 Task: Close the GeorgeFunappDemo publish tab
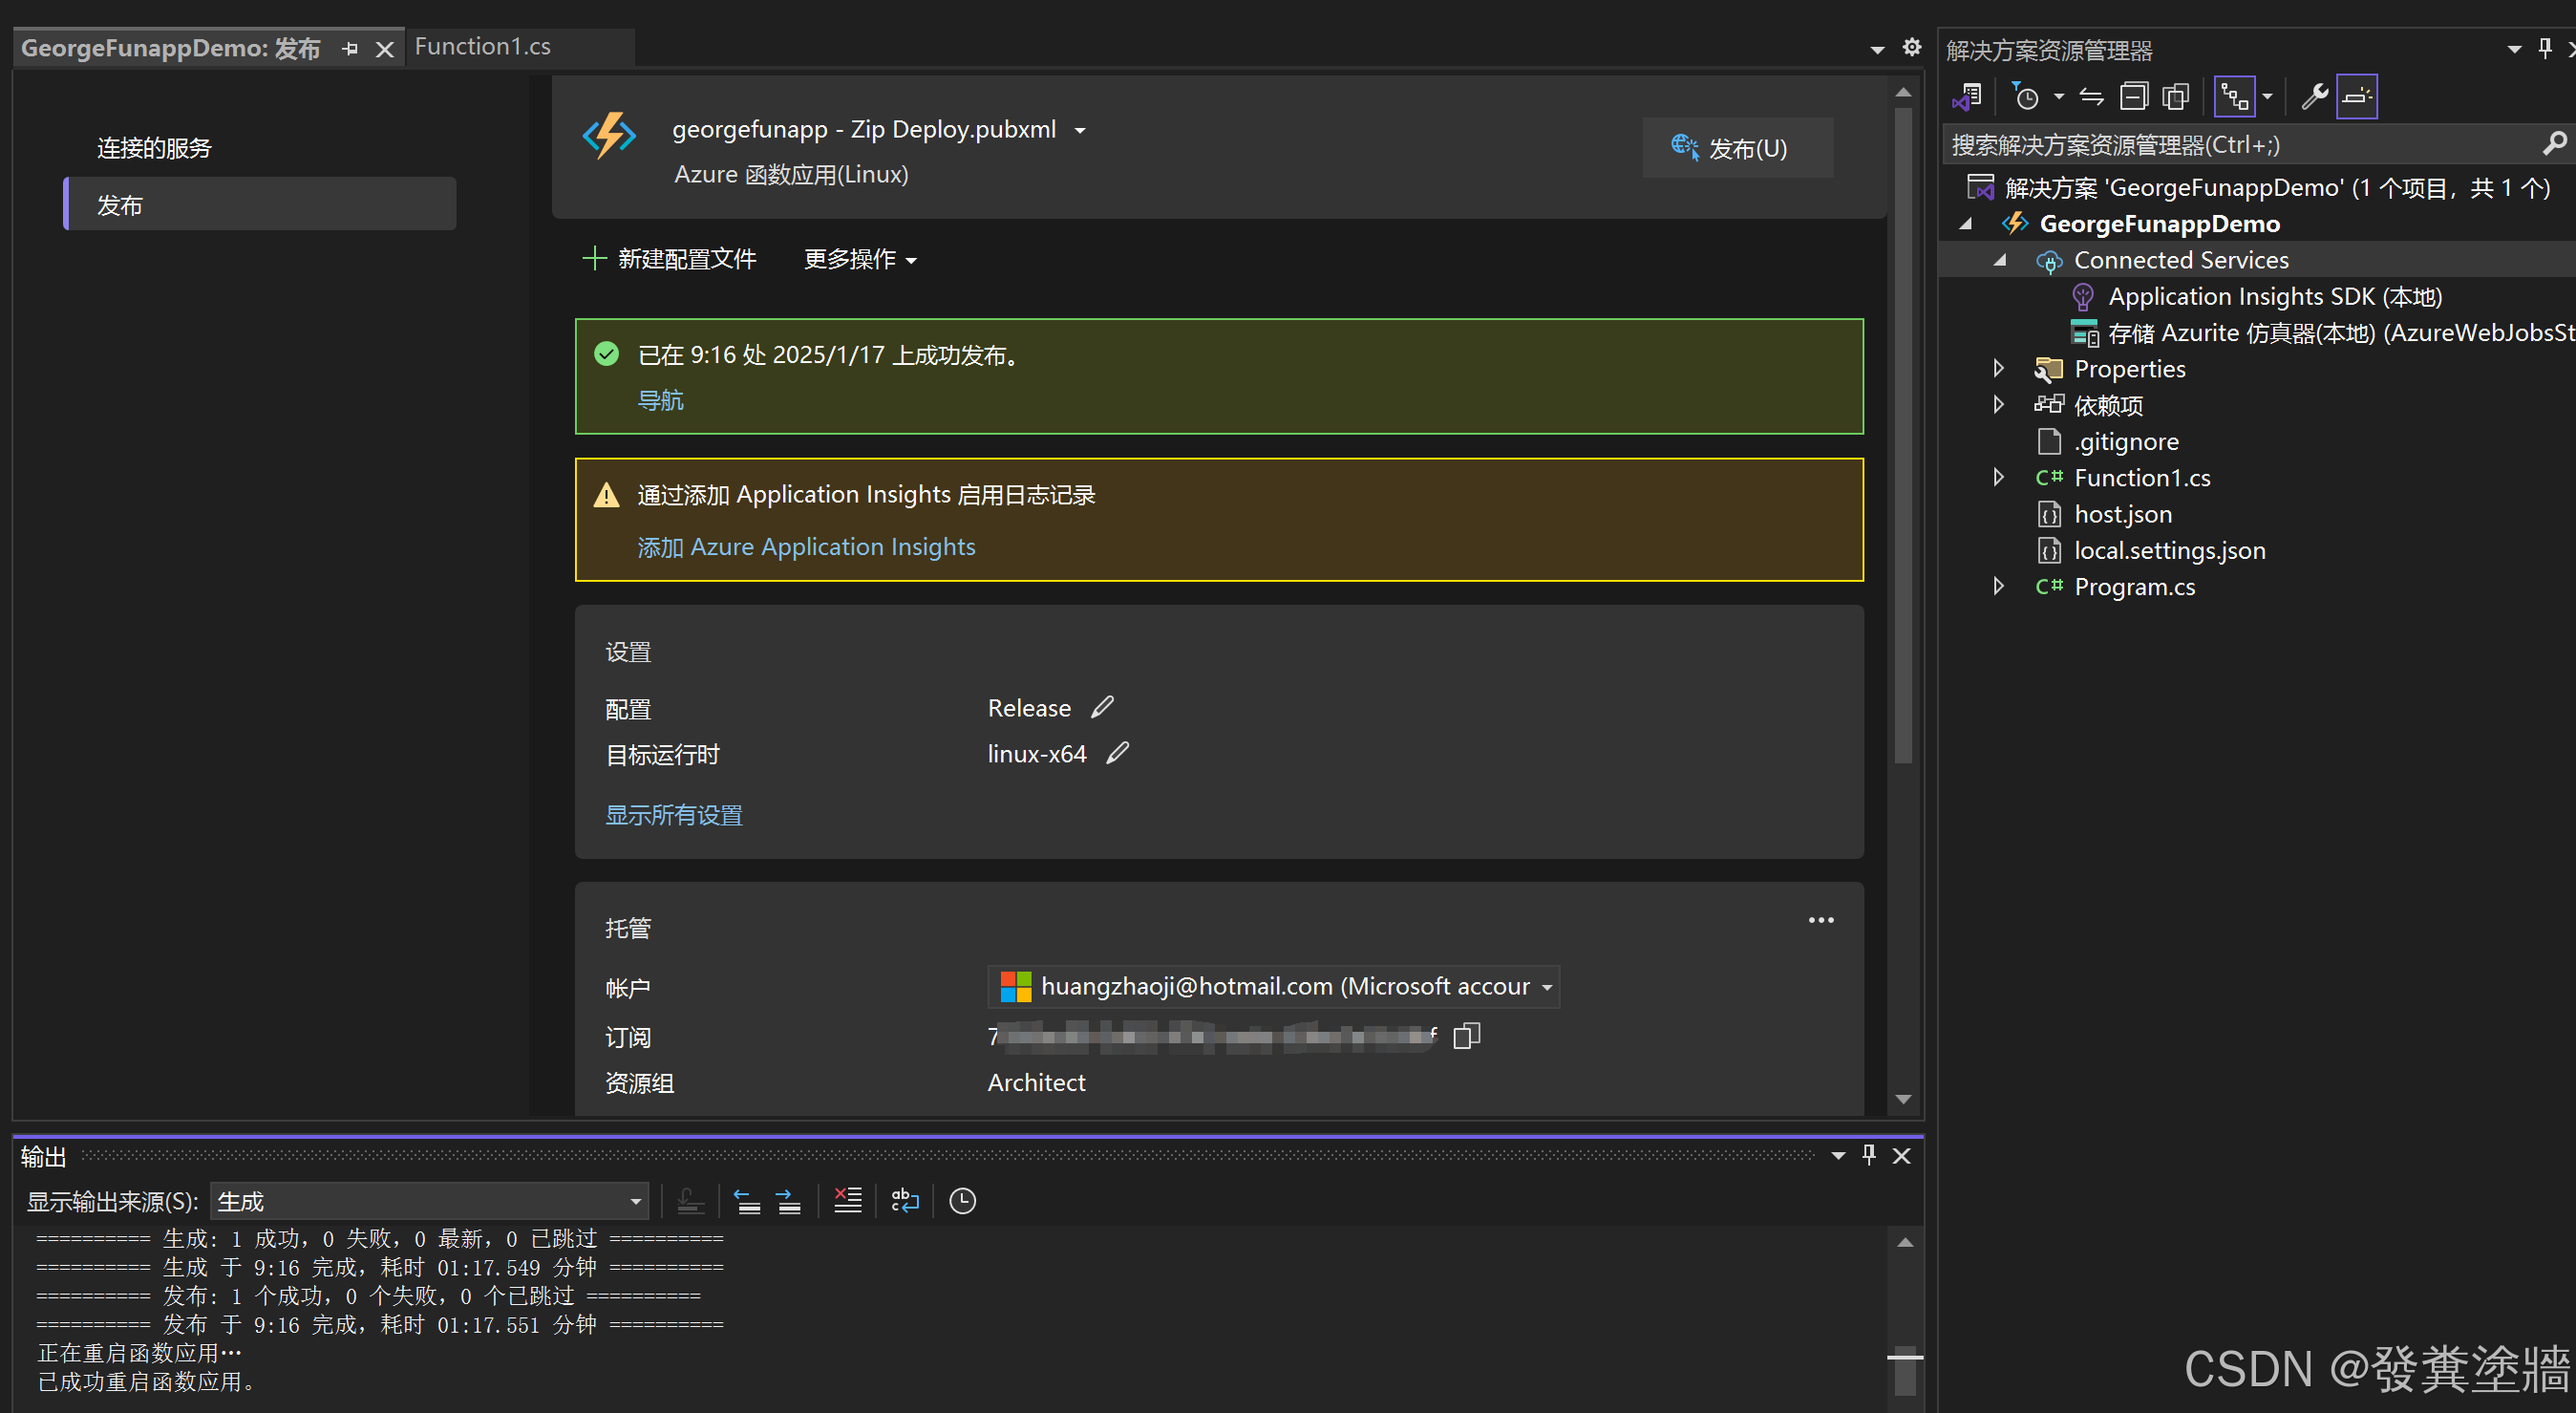pyautogui.click(x=384, y=49)
